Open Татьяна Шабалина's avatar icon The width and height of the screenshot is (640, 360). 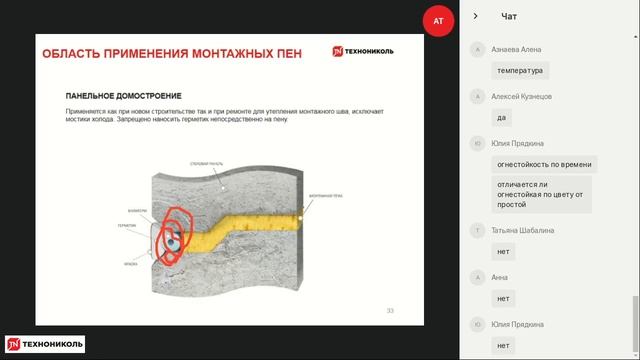(478, 230)
